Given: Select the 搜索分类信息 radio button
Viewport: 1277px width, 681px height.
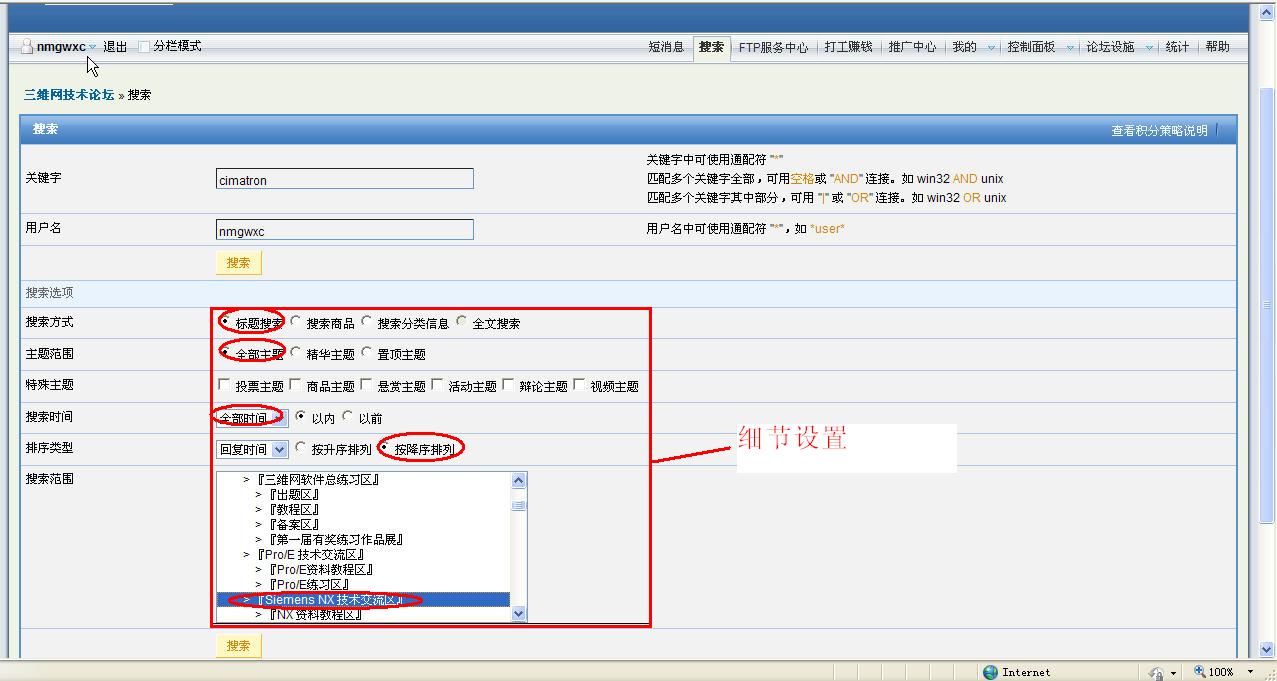Looking at the screenshot, I should 366,322.
